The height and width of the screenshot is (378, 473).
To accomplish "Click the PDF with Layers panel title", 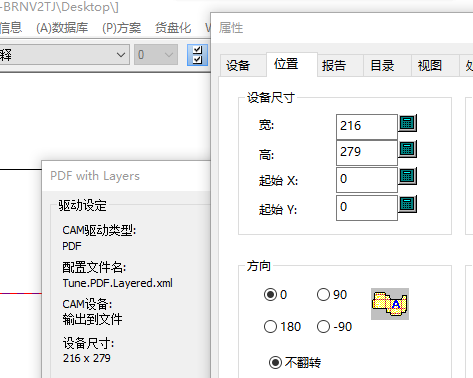I will (x=95, y=176).
